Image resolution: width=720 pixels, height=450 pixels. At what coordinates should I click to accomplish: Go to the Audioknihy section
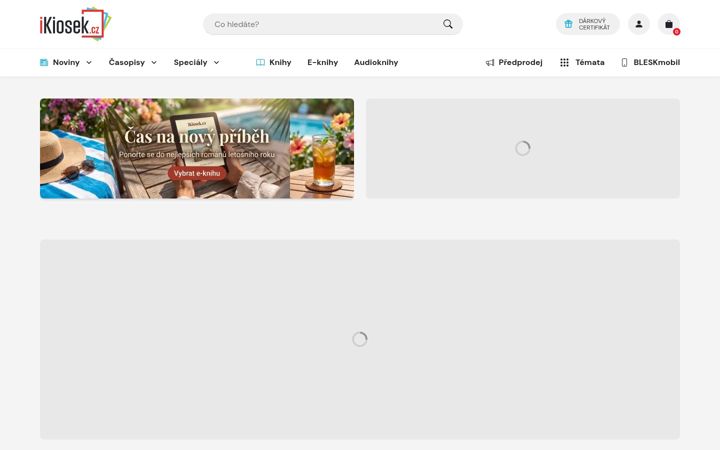376,62
